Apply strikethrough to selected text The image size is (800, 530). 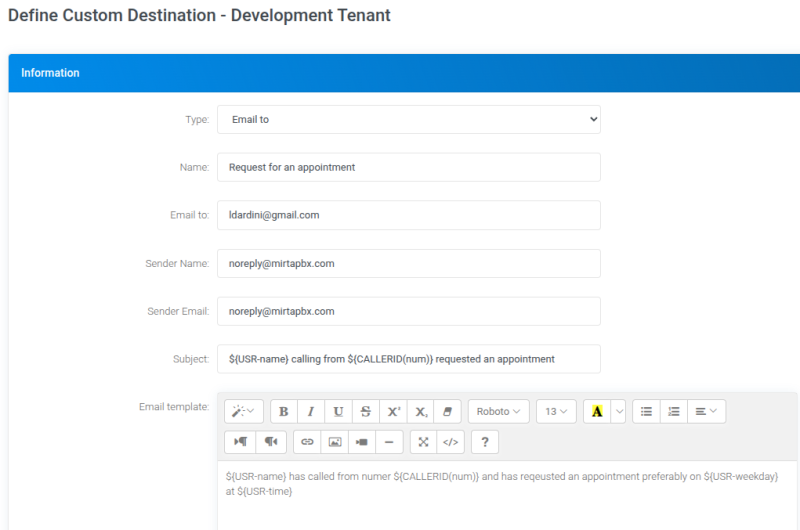(366, 411)
